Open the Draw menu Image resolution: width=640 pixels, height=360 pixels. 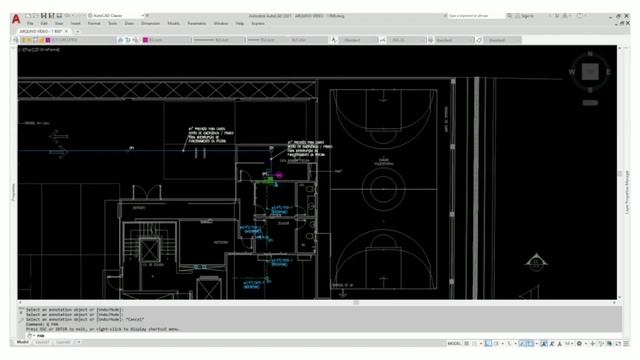(129, 24)
